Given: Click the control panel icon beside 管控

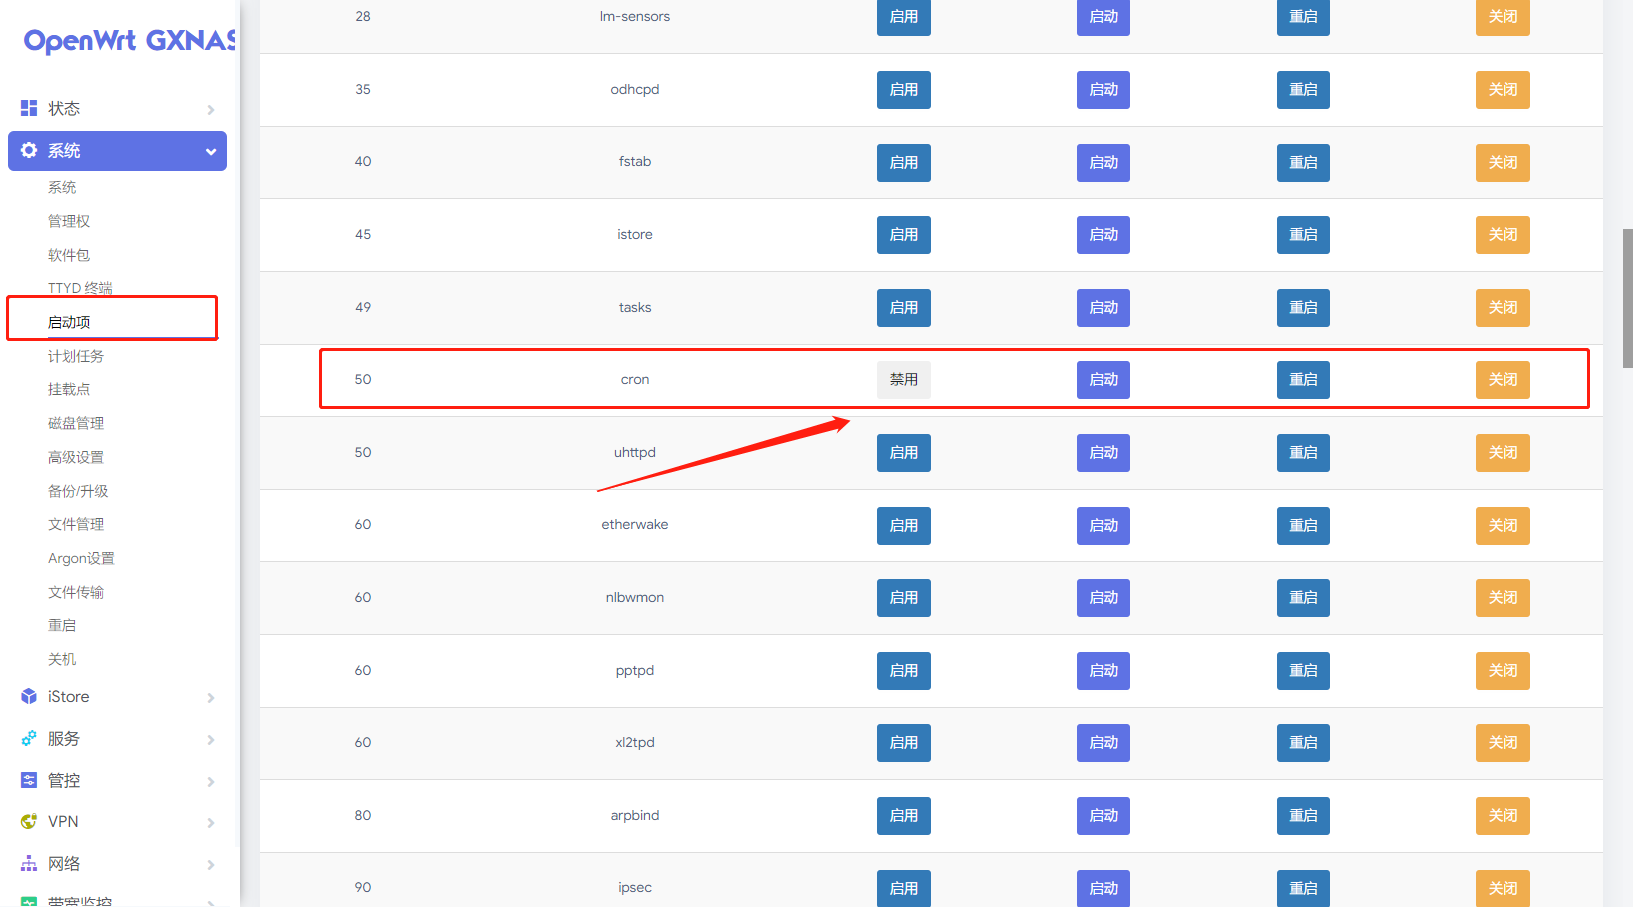Looking at the screenshot, I should [29, 780].
